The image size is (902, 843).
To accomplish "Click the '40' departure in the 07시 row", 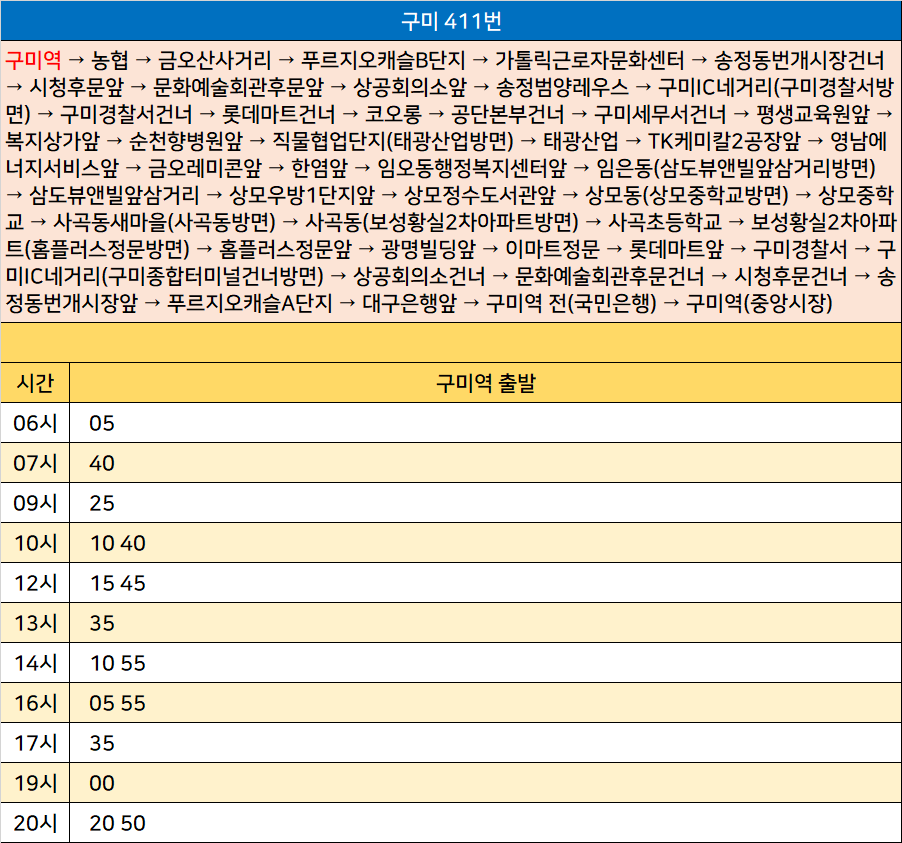I will 102,463.
